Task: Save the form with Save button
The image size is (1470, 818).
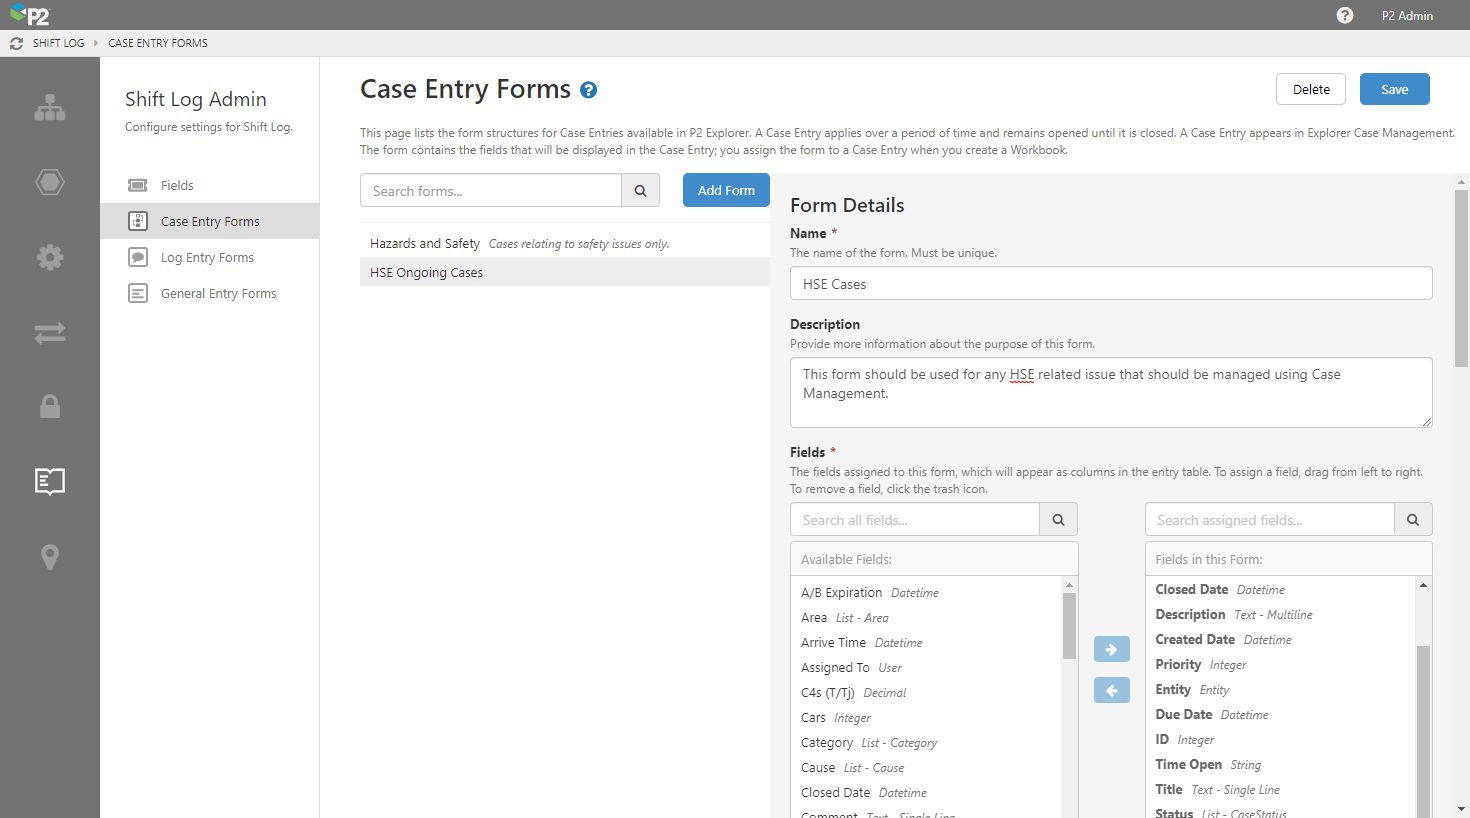Action: point(1394,89)
